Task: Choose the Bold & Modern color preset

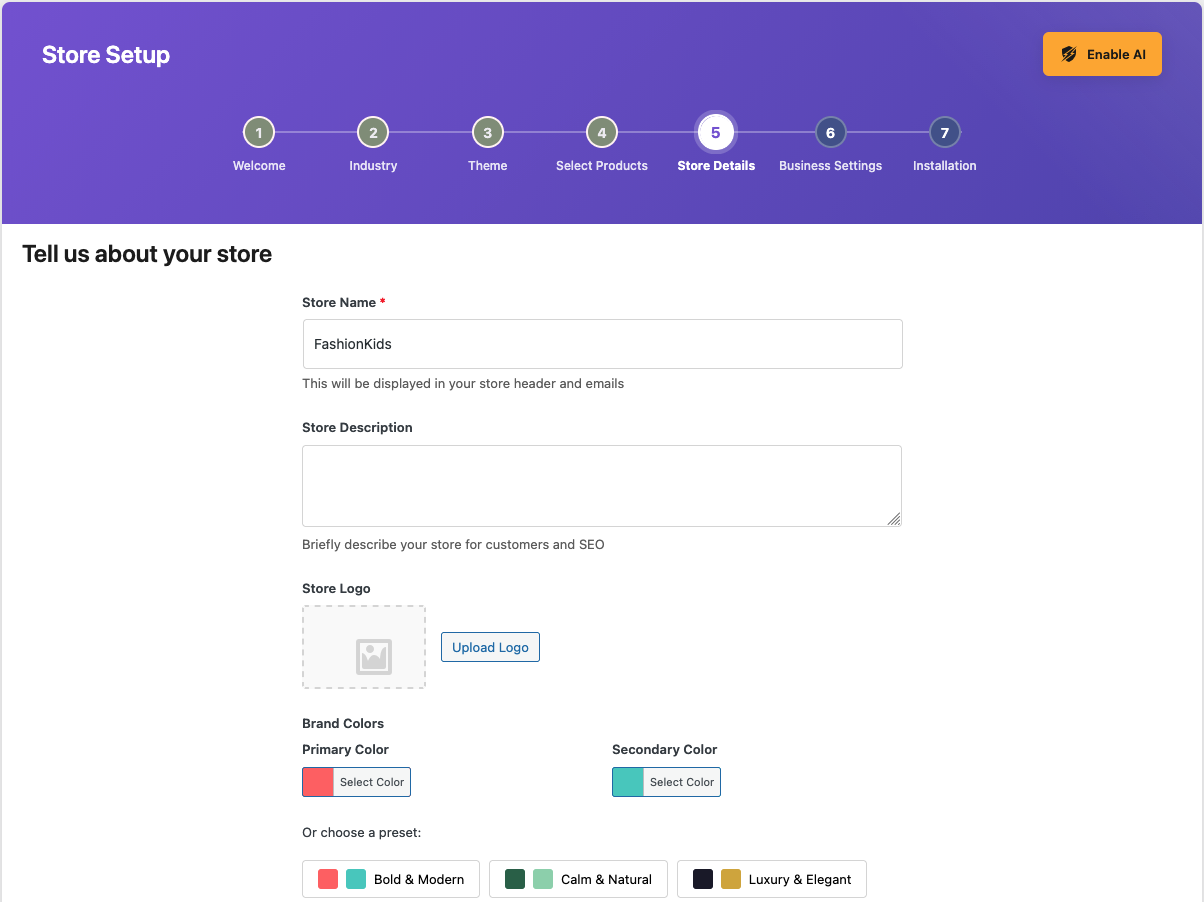Action: 390,878
